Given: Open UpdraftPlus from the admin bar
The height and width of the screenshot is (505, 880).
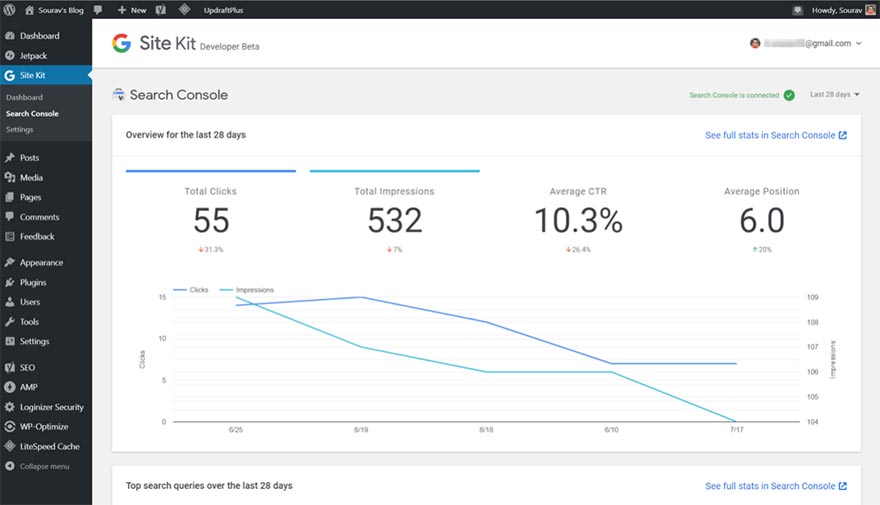Looking at the screenshot, I should pos(223,10).
